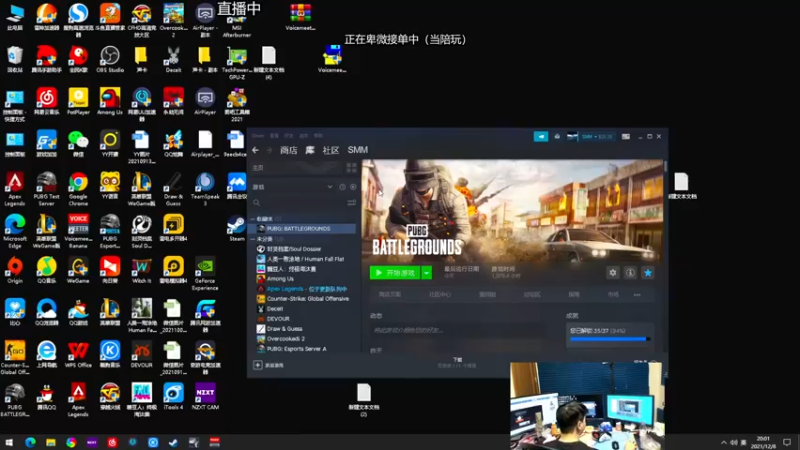Open TeamSpeak 3 desktop icon
This screenshot has width=800, height=450.
coord(205,189)
